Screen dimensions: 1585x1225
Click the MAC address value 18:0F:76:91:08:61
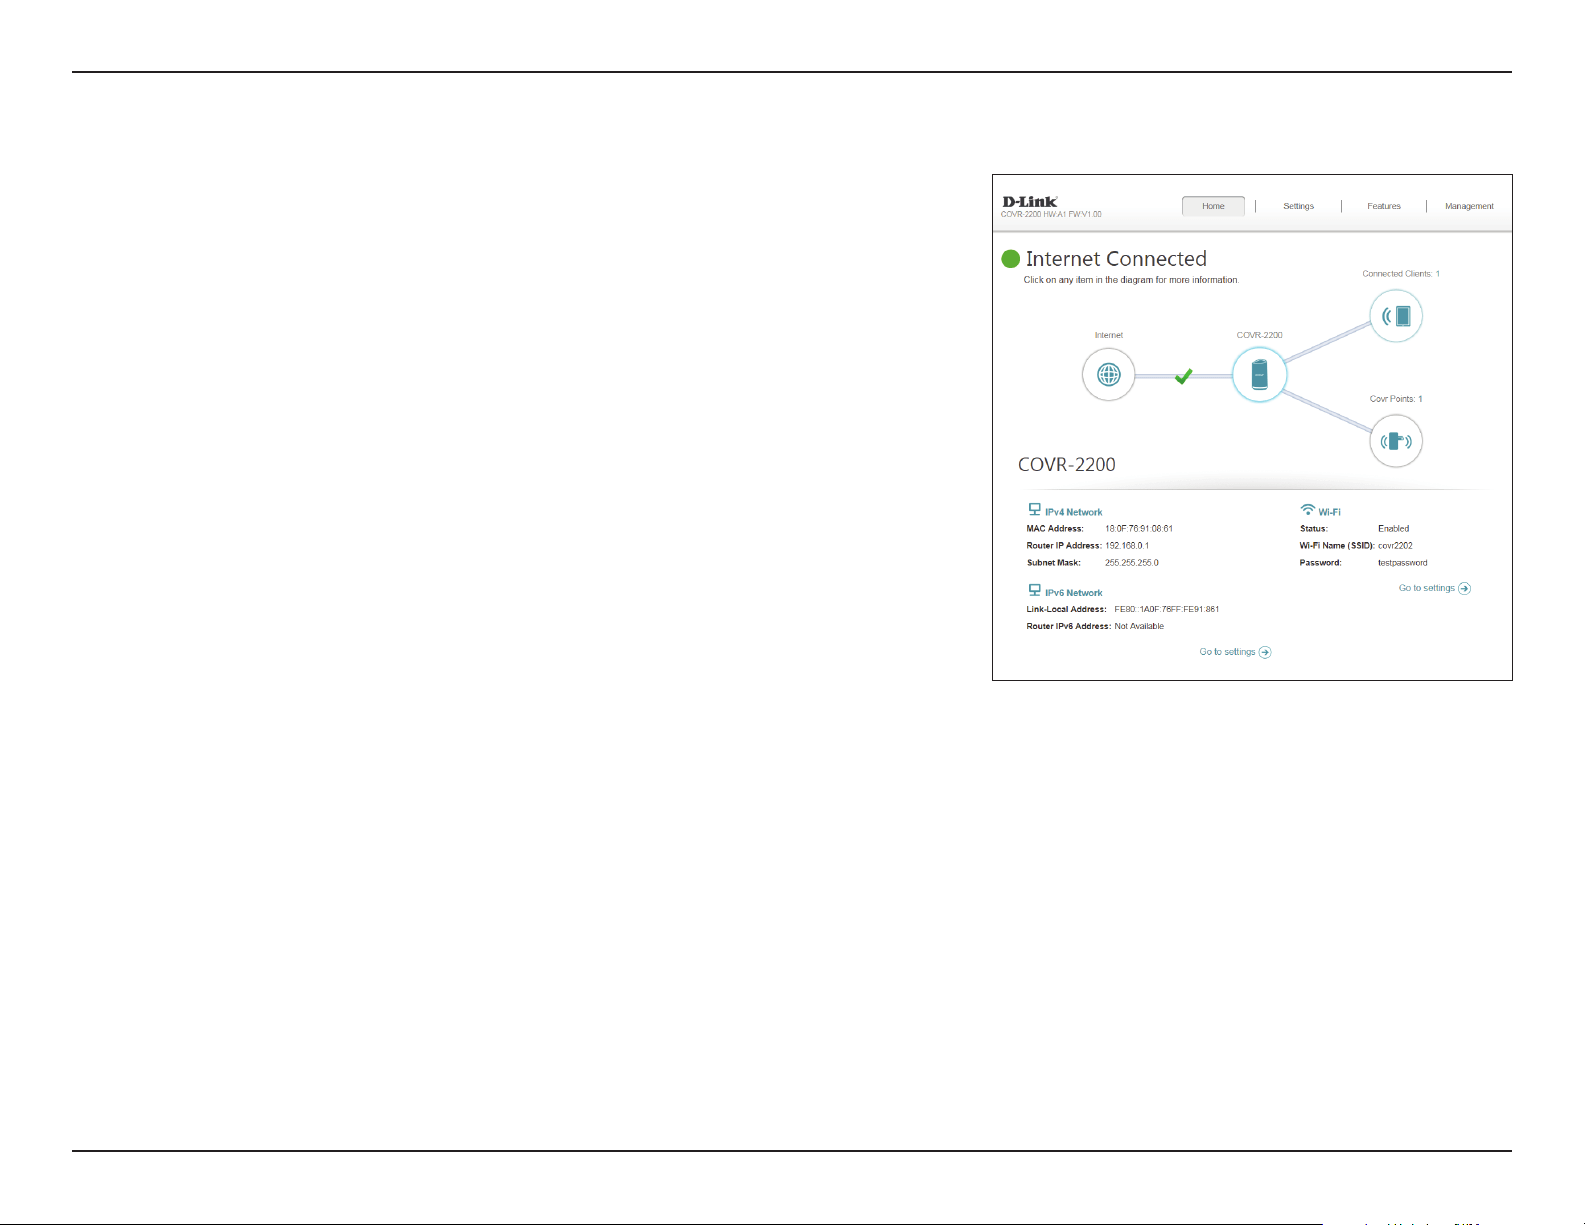pyautogui.click(x=1139, y=529)
